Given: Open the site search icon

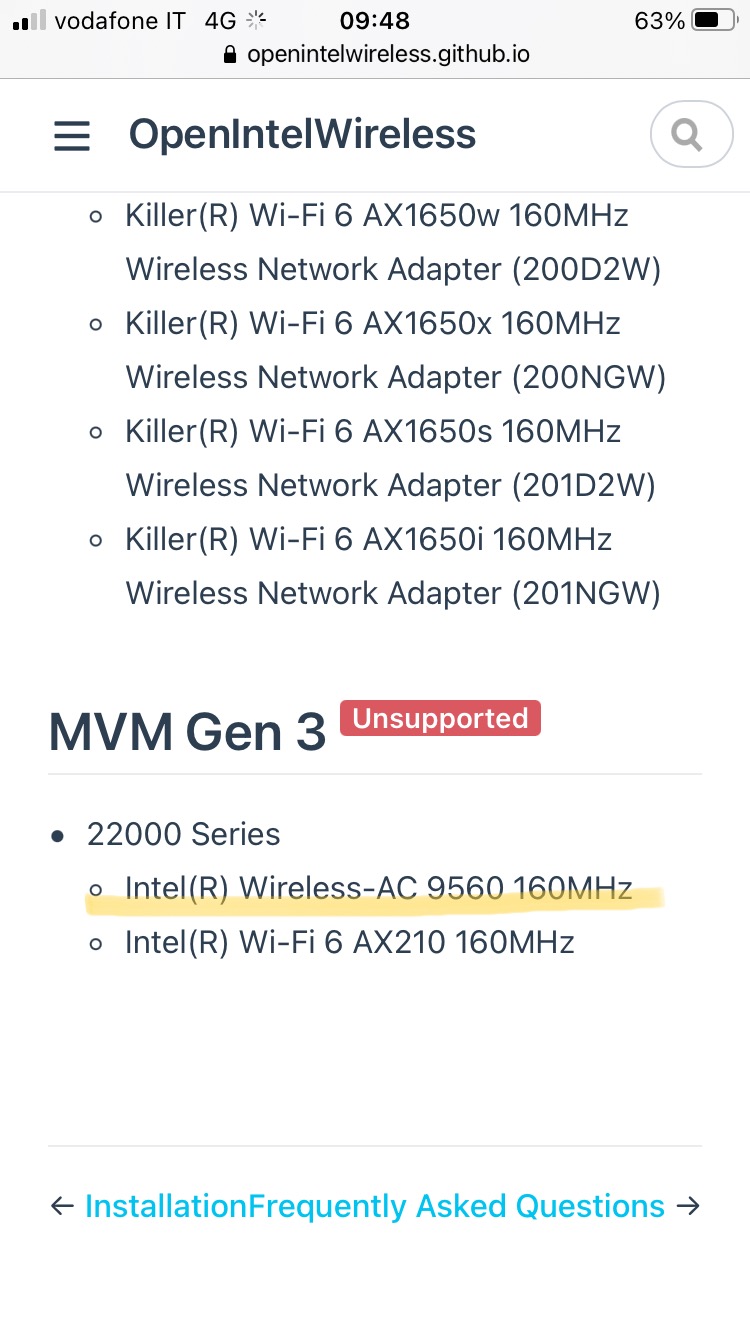Looking at the screenshot, I should 691,133.
